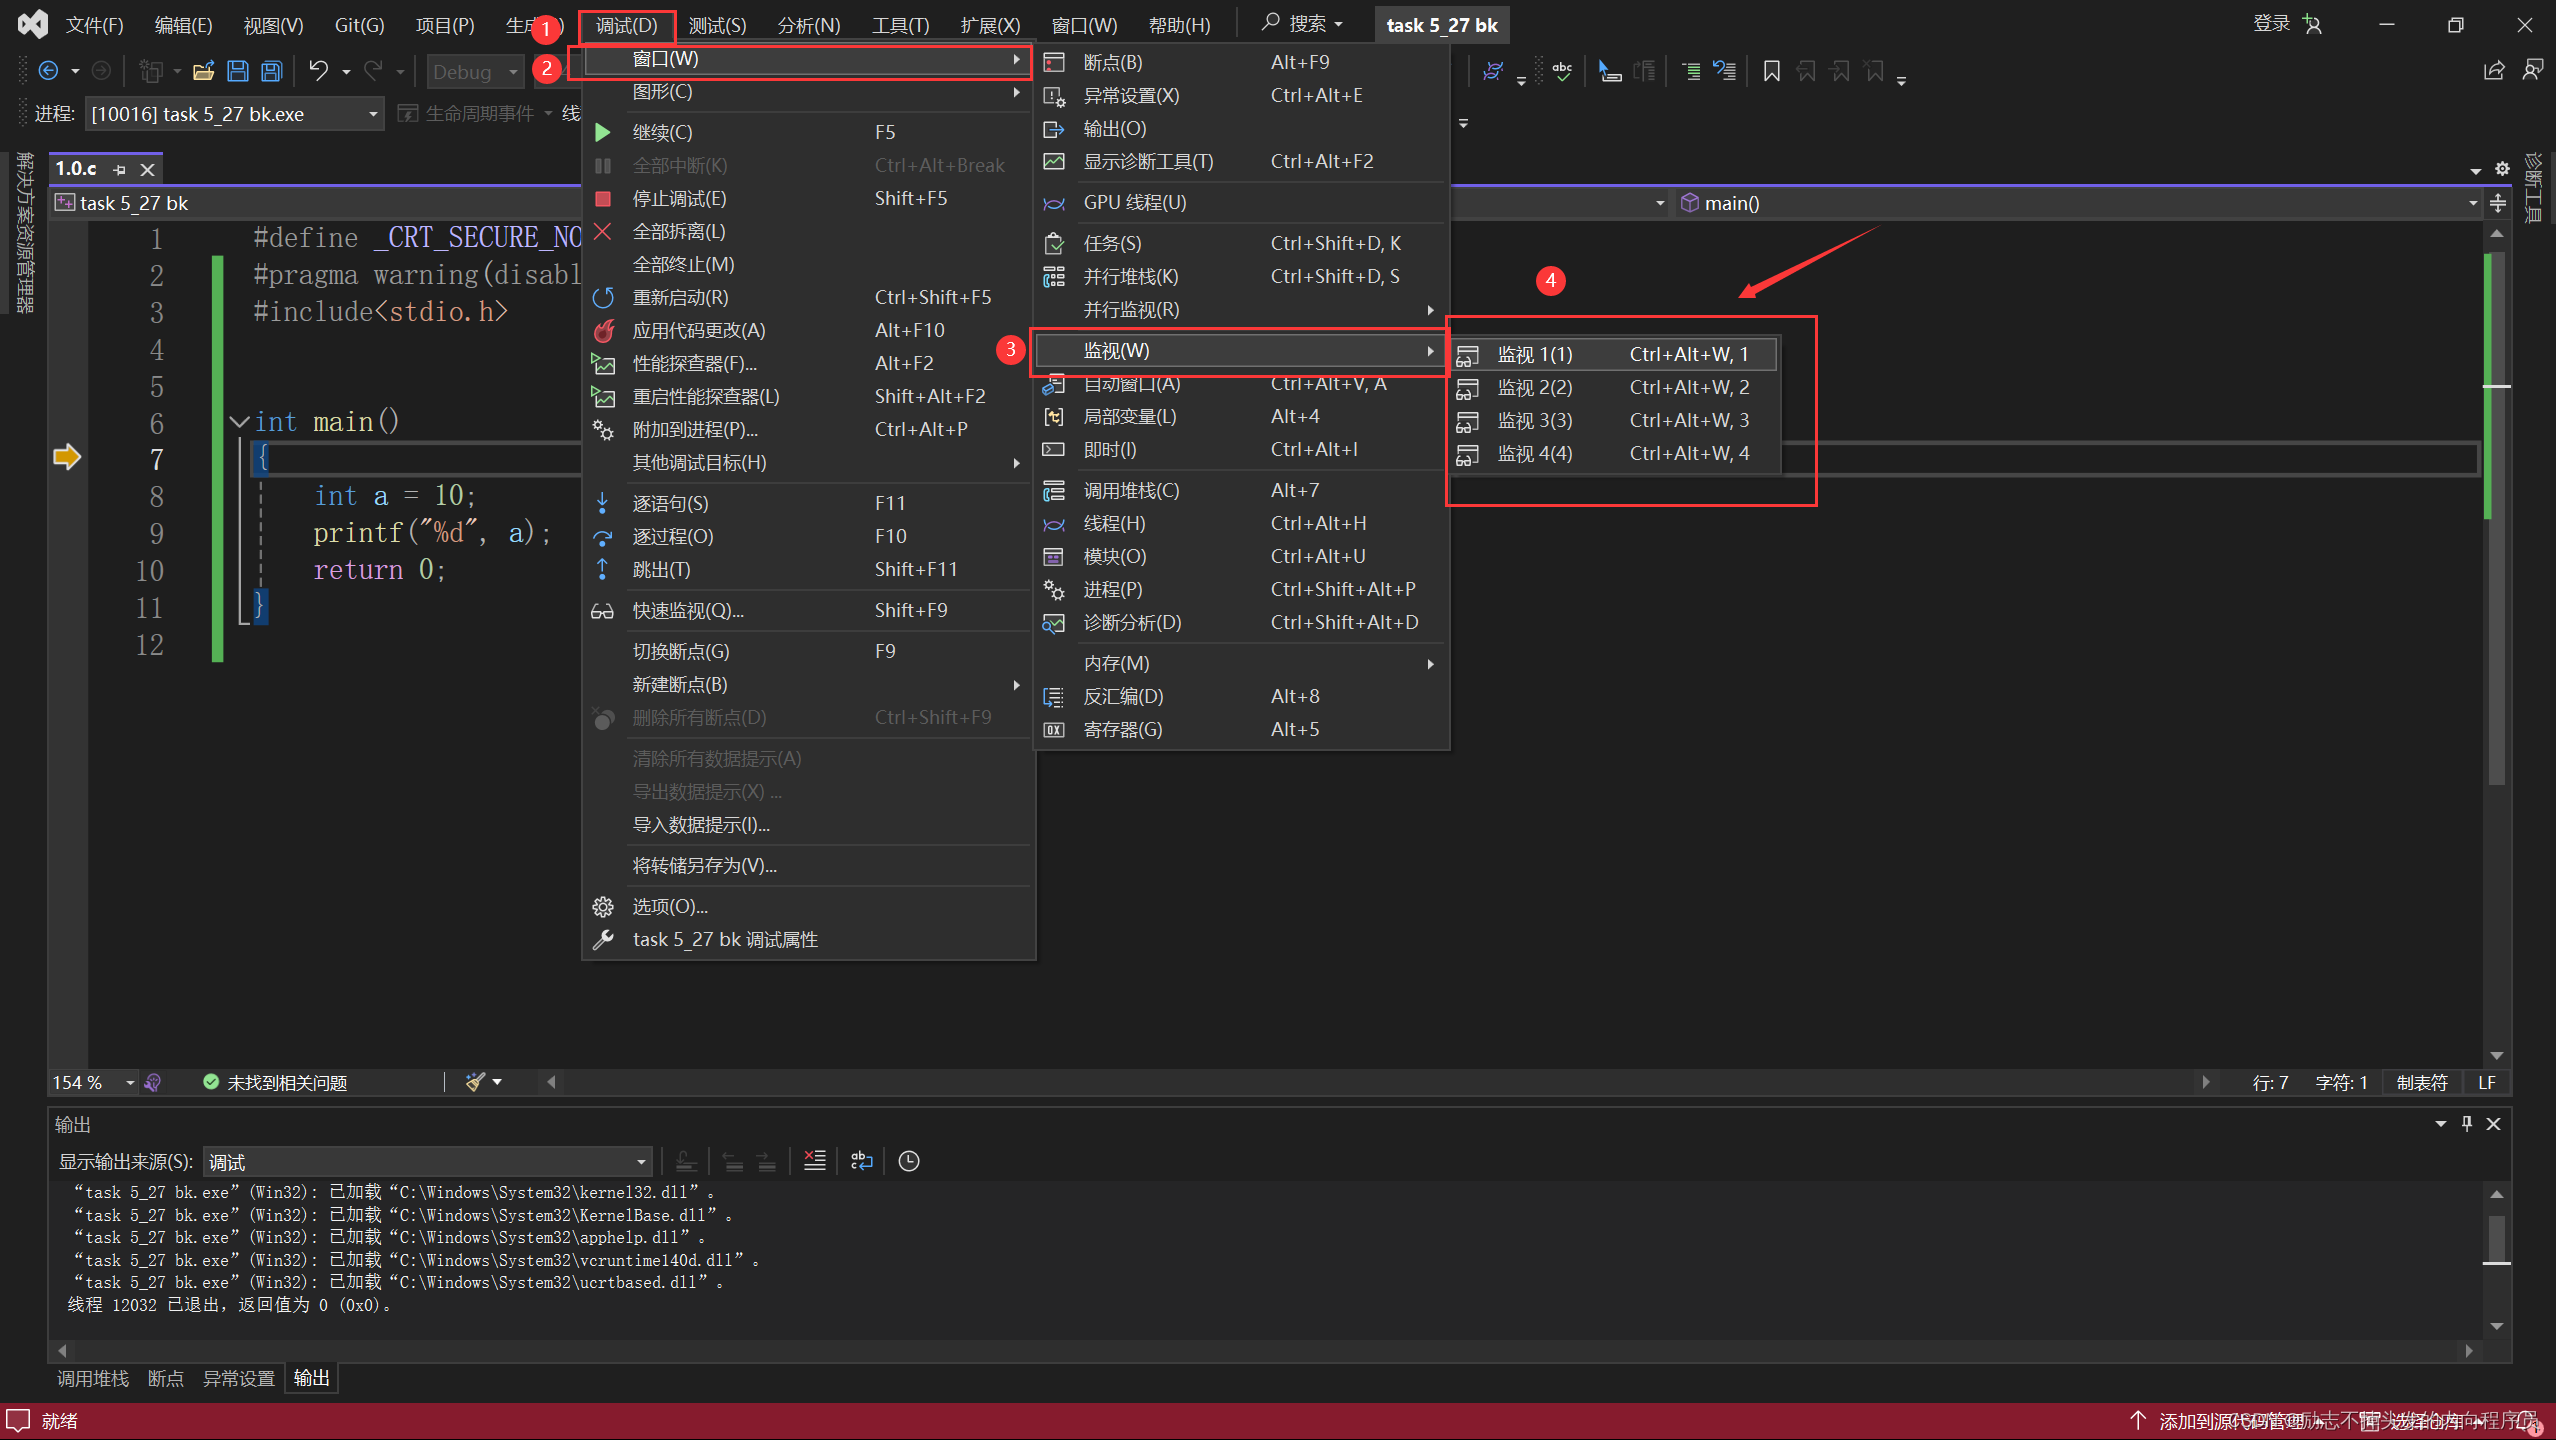Click 反汇编(D) icon
Screen dimensions: 2556x1440
(1054, 696)
